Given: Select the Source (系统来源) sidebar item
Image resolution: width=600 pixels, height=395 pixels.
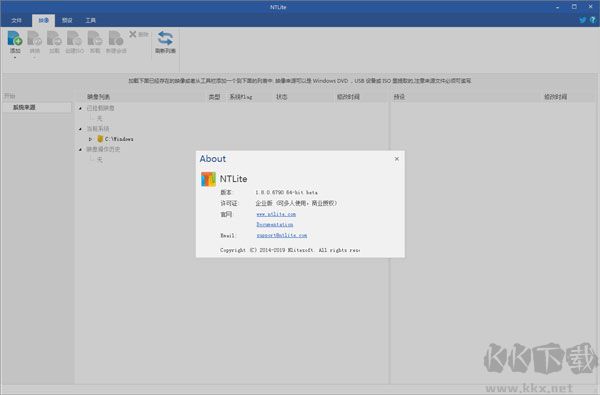Looking at the screenshot, I should pyautogui.click(x=37, y=108).
